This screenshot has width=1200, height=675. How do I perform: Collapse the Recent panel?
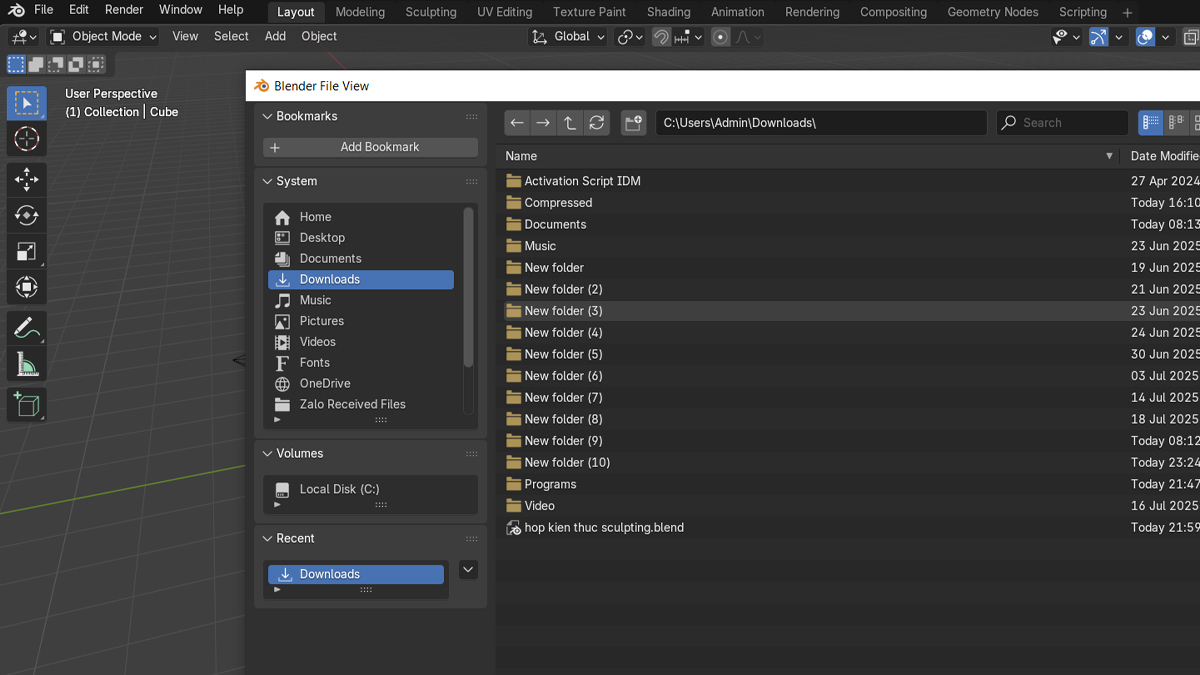[267, 539]
